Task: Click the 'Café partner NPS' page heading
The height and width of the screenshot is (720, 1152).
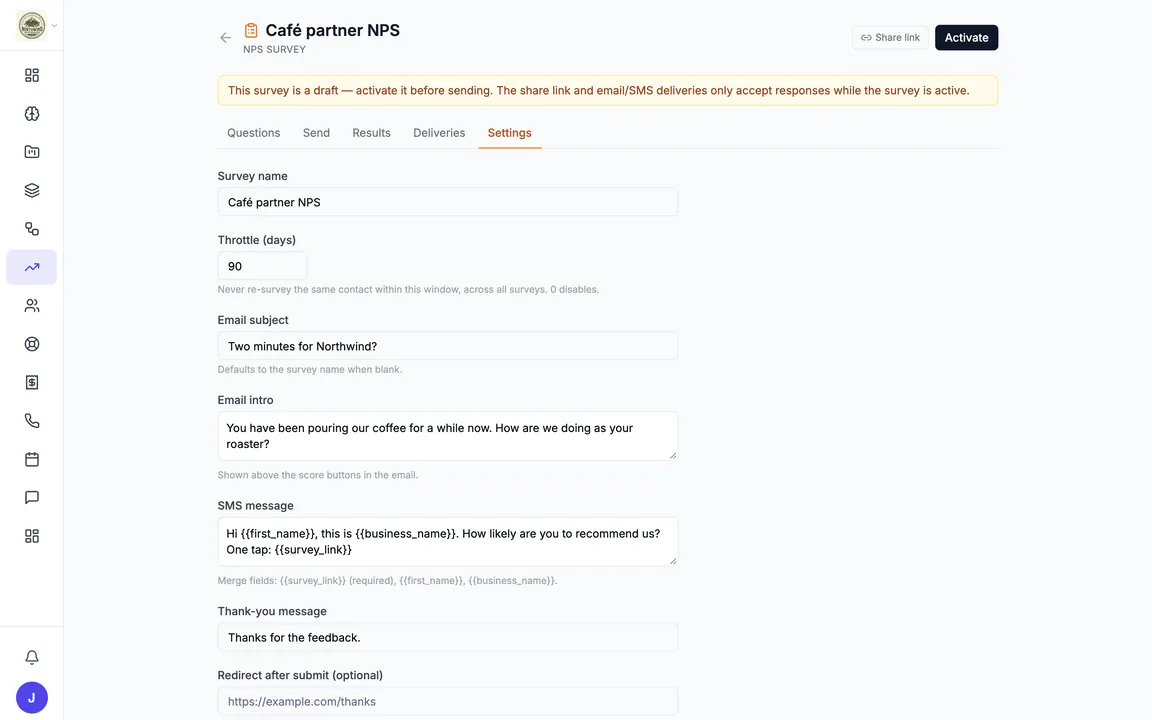Action: 332,30
